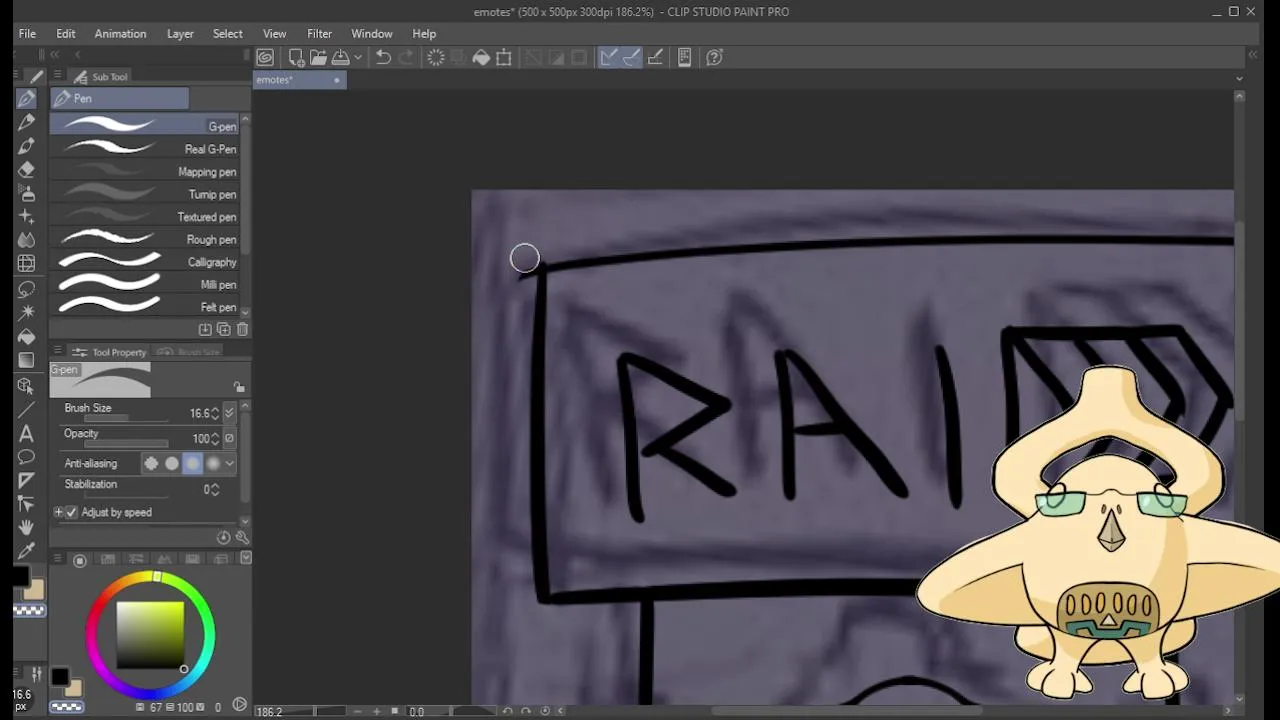
Task: Choose the Calligraphy sub tool
Action: coord(146,262)
